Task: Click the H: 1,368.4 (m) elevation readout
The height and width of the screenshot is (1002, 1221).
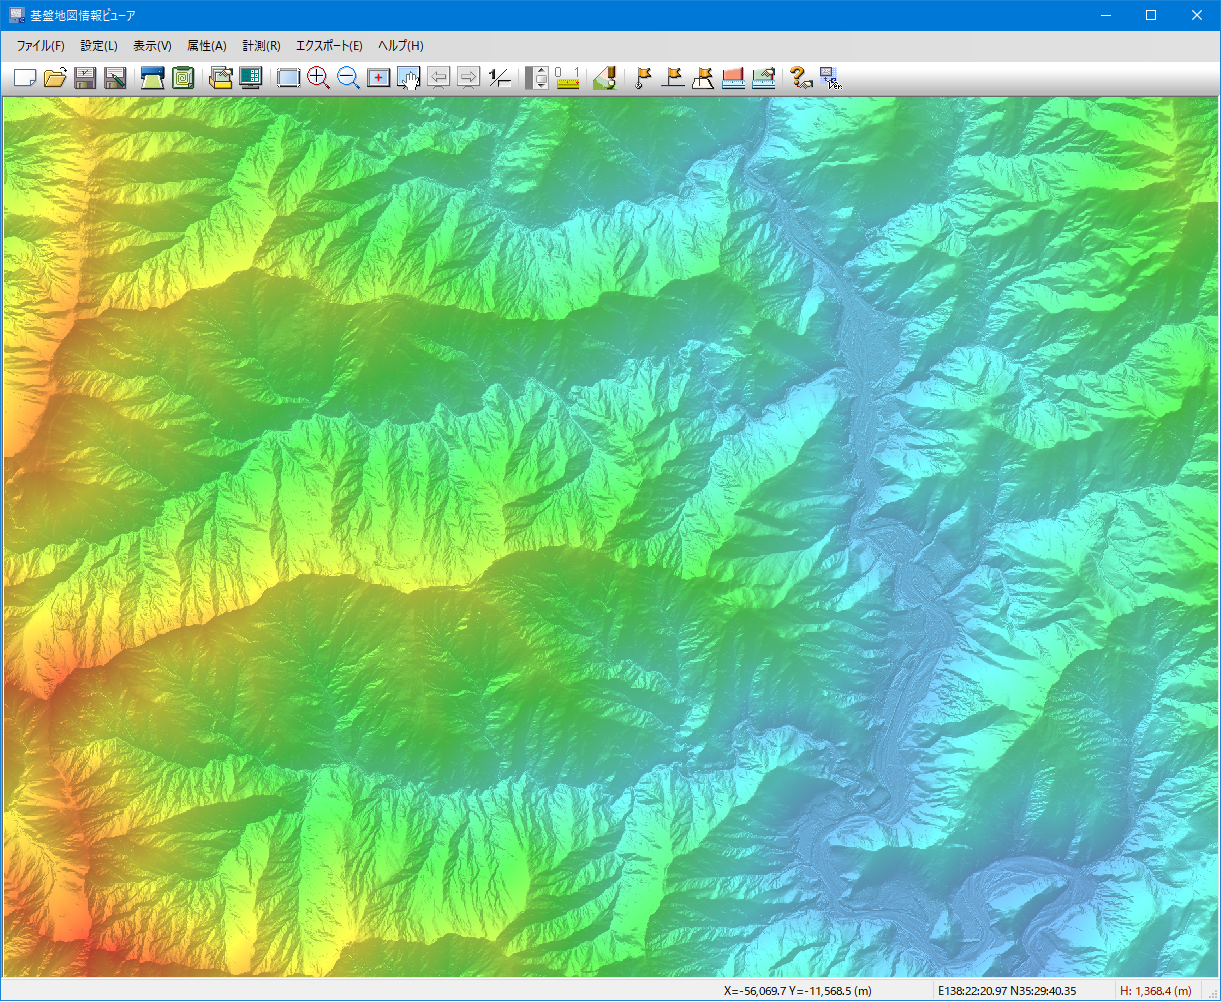Action: tap(1155, 991)
